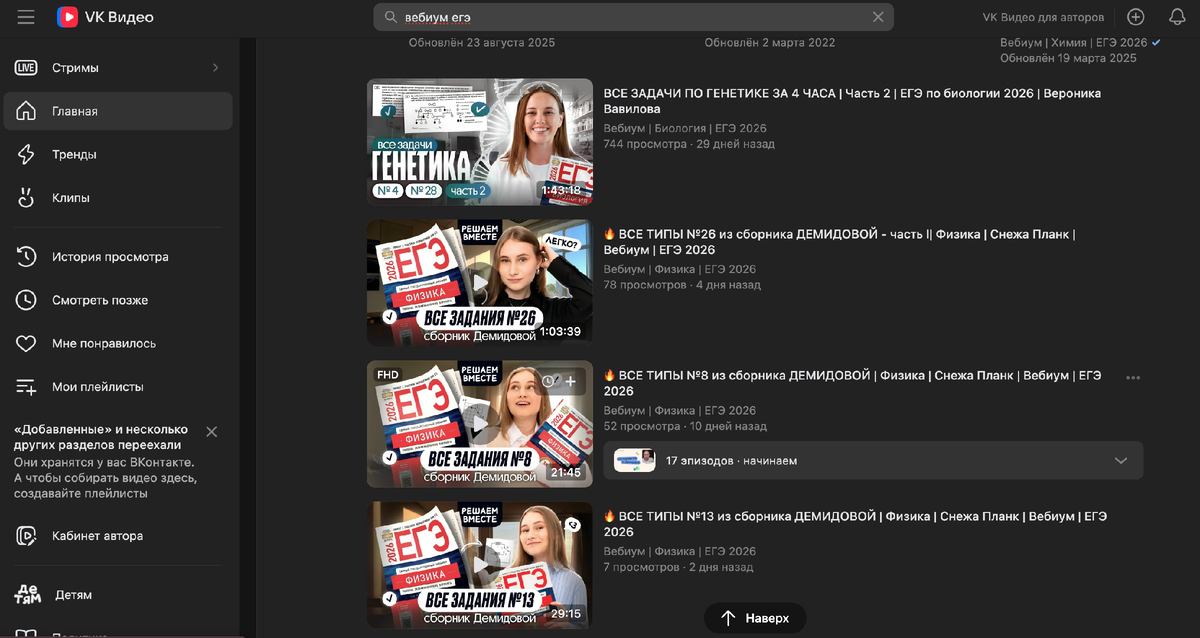
Task: Click watch-later clock on №8 thumbnail
Action: [548, 381]
